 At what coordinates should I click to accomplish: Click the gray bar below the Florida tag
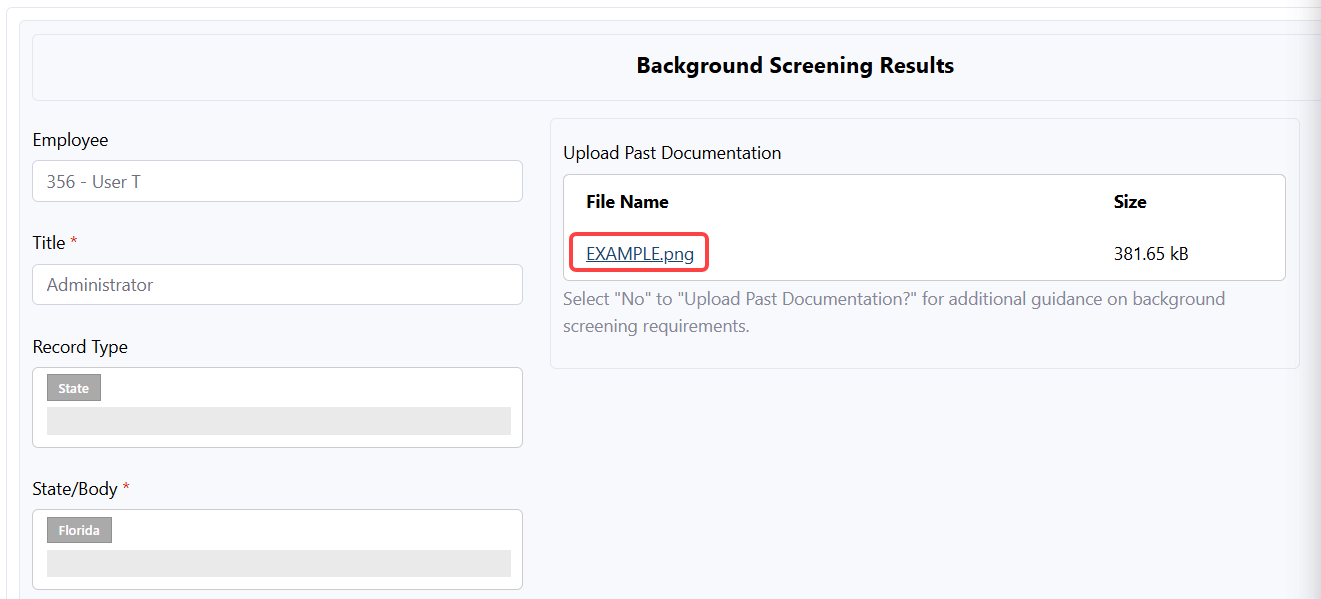(x=278, y=563)
